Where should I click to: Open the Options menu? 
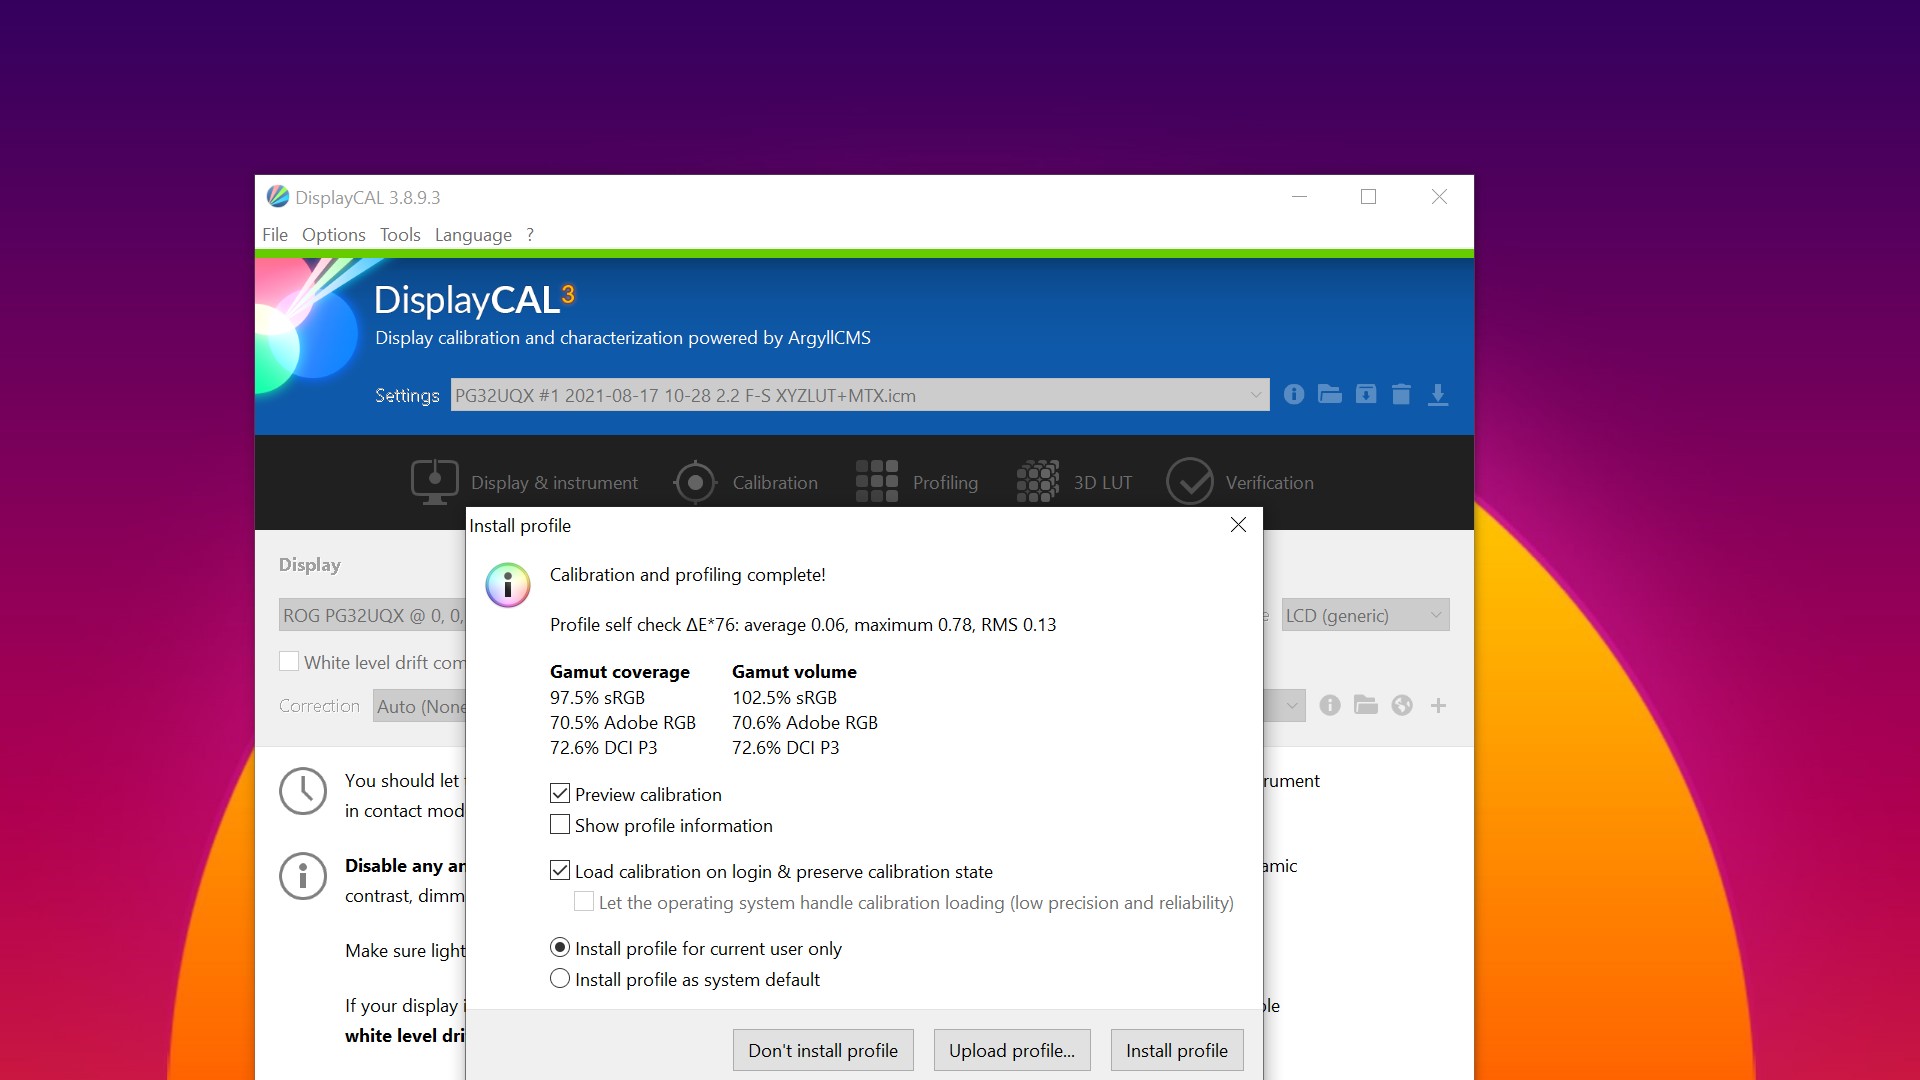333,235
